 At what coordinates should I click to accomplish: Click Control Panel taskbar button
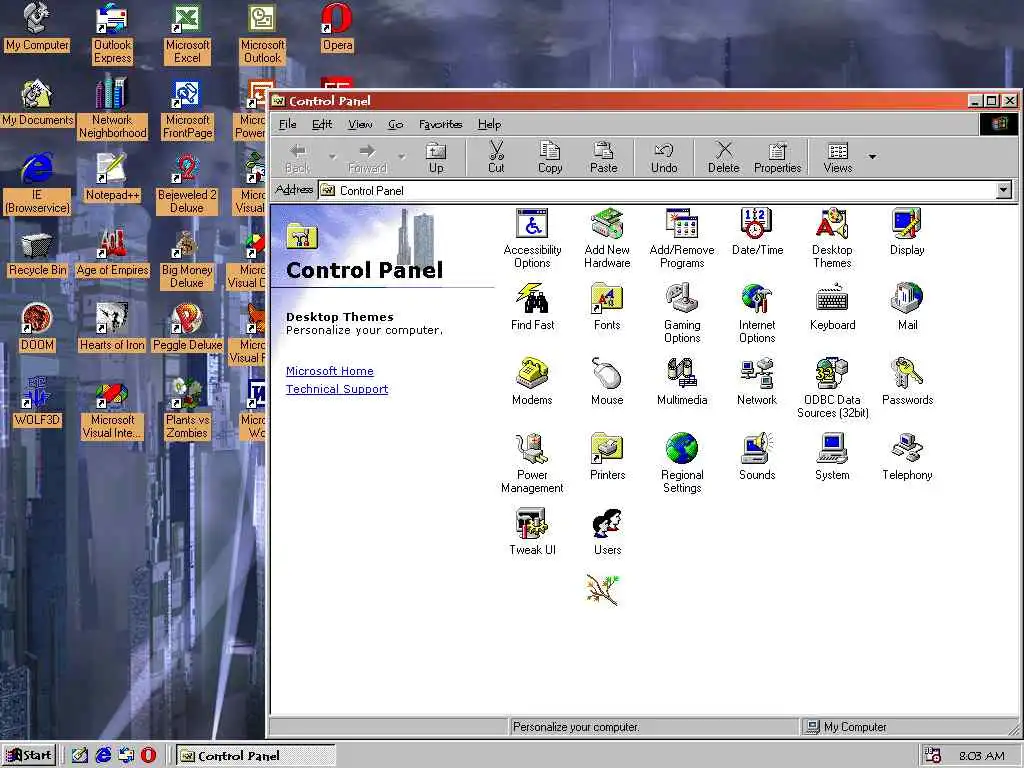(x=255, y=756)
